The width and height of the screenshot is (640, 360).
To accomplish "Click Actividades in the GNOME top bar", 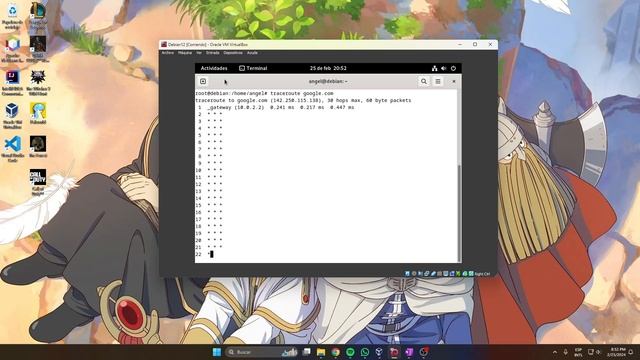I will [x=214, y=68].
